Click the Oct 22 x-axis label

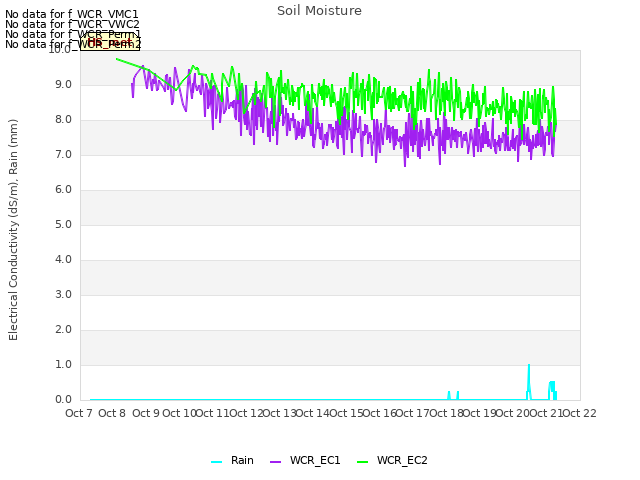579,413
